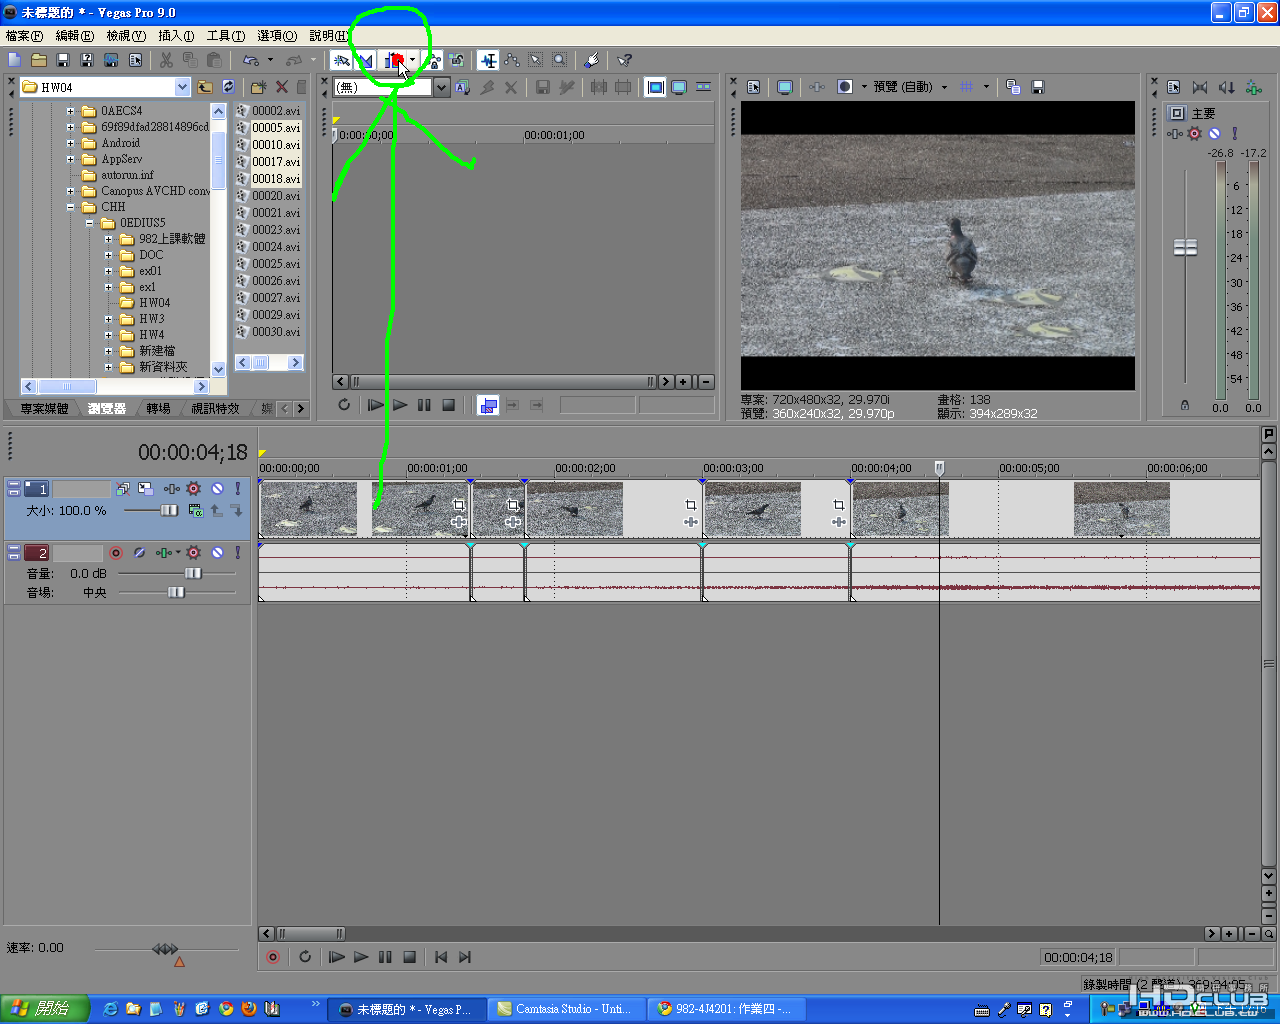Viewport: 1280px width, 1024px height.
Task: Open preview on external monitor
Action: coord(785,88)
